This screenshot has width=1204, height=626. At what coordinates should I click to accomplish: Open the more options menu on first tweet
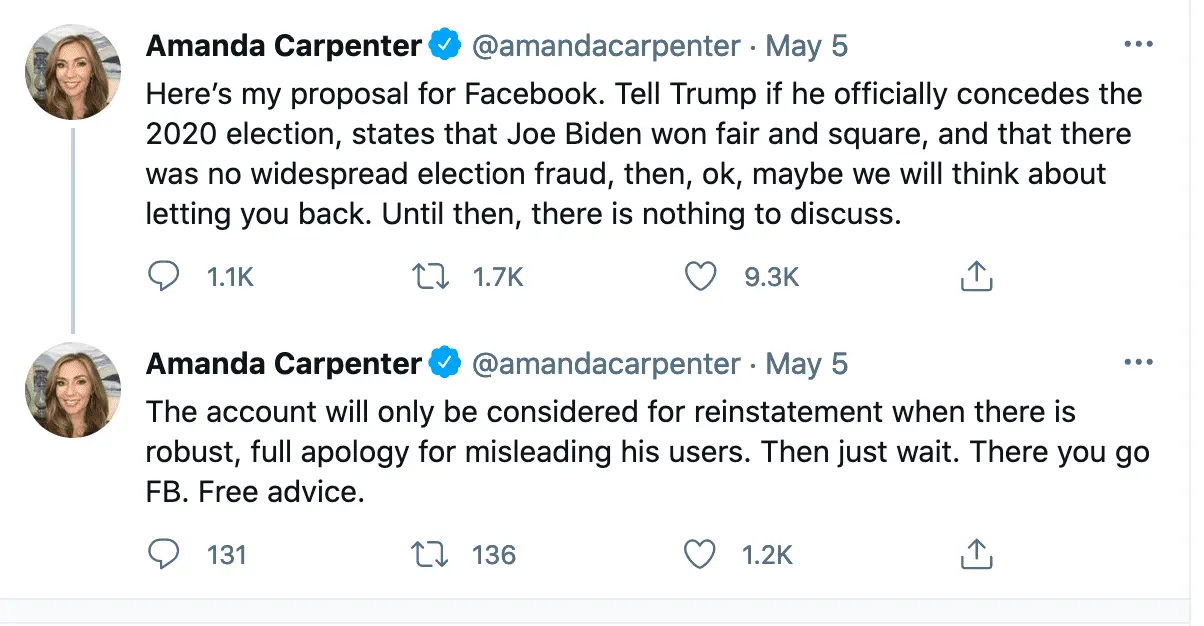tap(1139, 45)
